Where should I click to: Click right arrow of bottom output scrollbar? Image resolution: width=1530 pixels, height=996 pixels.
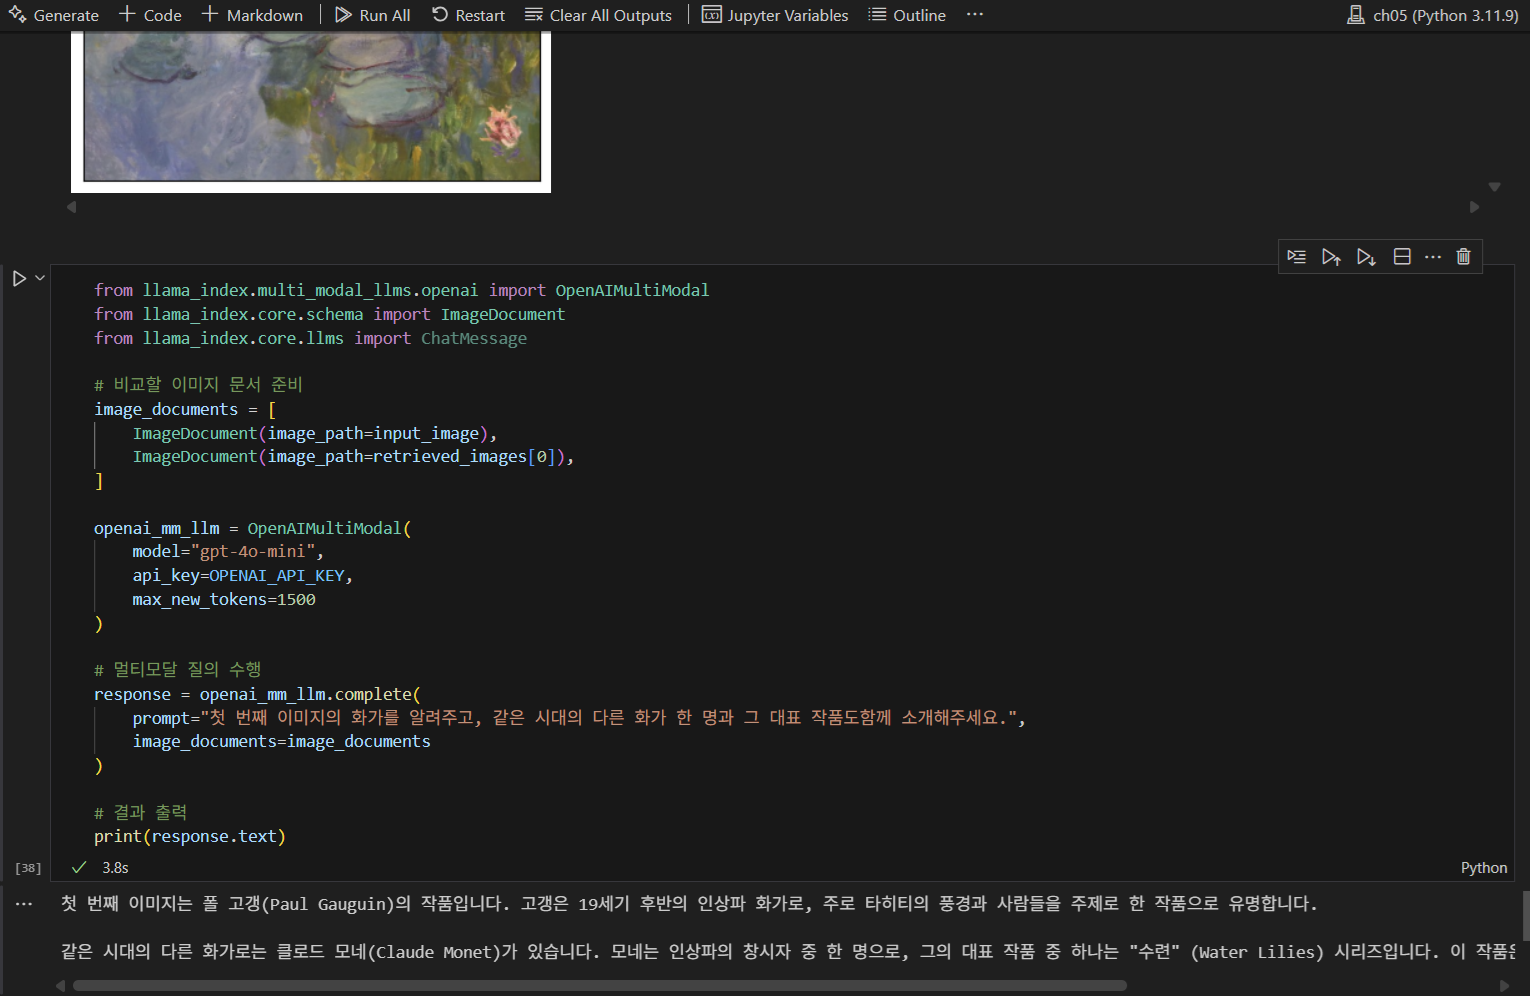pyautogui.click(x=1504, y=986)
